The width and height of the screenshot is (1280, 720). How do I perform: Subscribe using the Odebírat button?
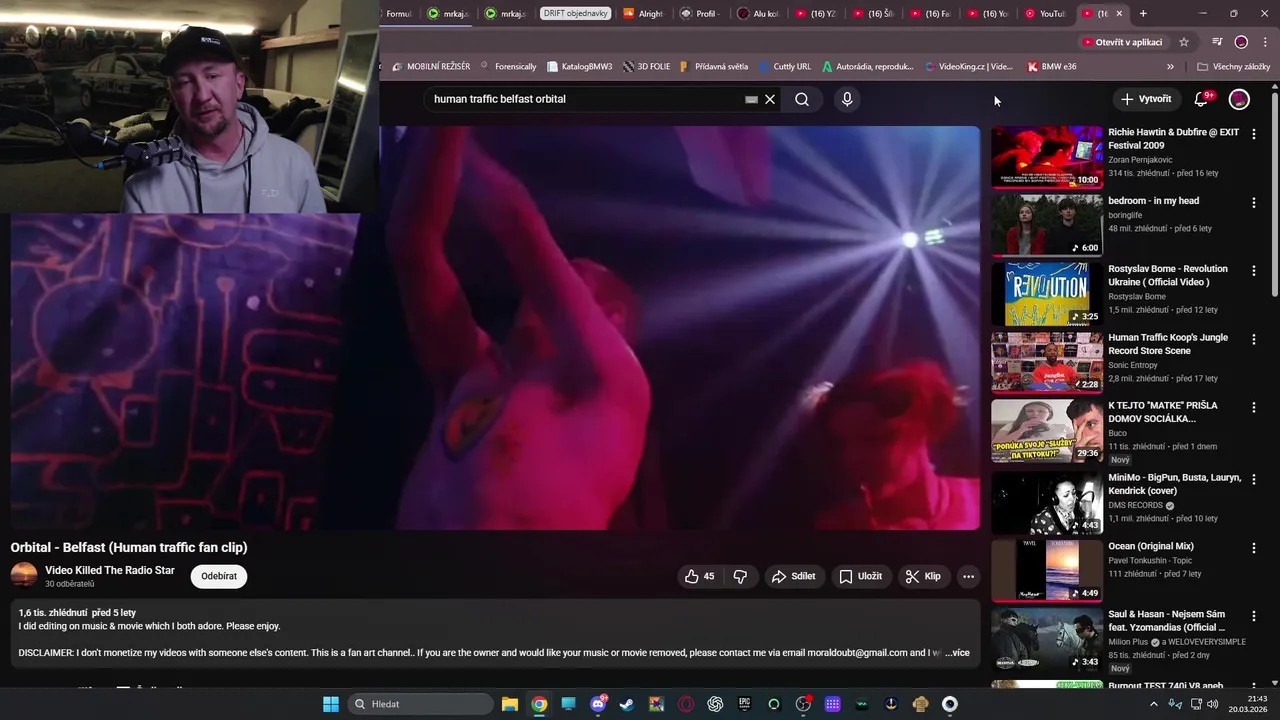click(x=219, y=576)
